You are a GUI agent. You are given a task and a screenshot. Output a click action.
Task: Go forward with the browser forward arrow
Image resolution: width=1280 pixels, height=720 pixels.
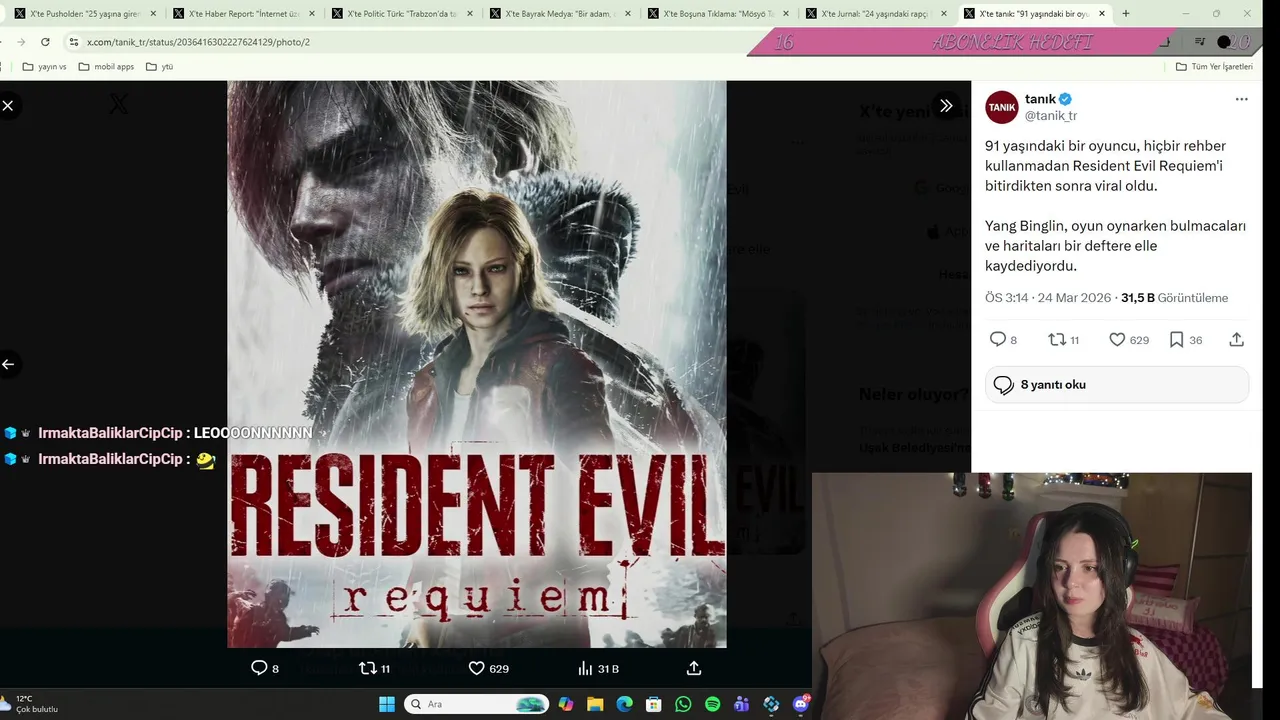click(x=19, y=42)
